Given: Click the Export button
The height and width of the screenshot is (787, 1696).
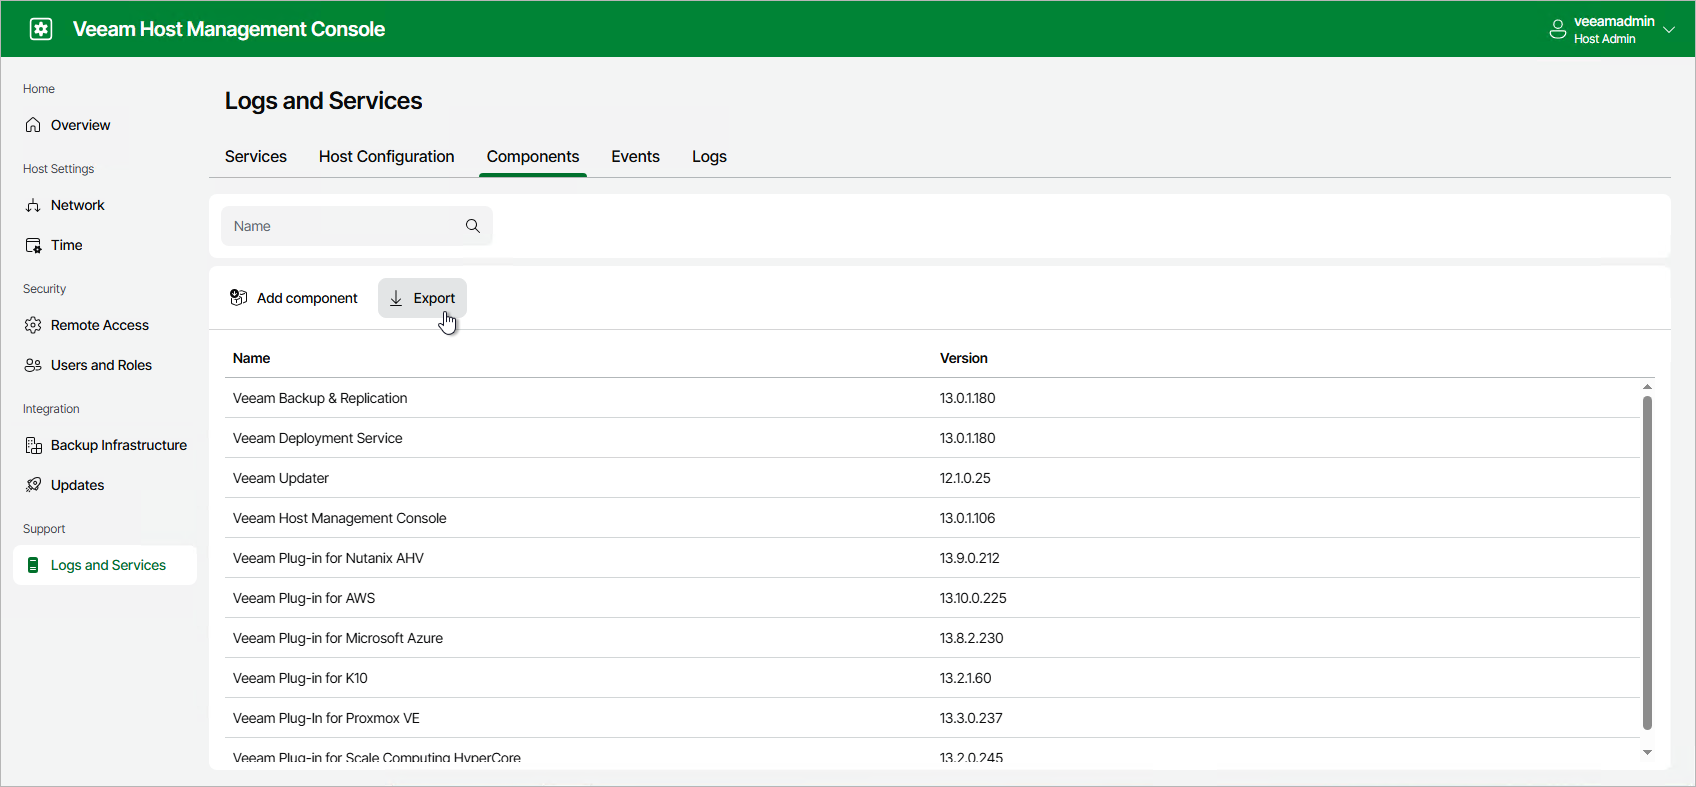Looking at the screenshot, I should click(x=422, y=298).
